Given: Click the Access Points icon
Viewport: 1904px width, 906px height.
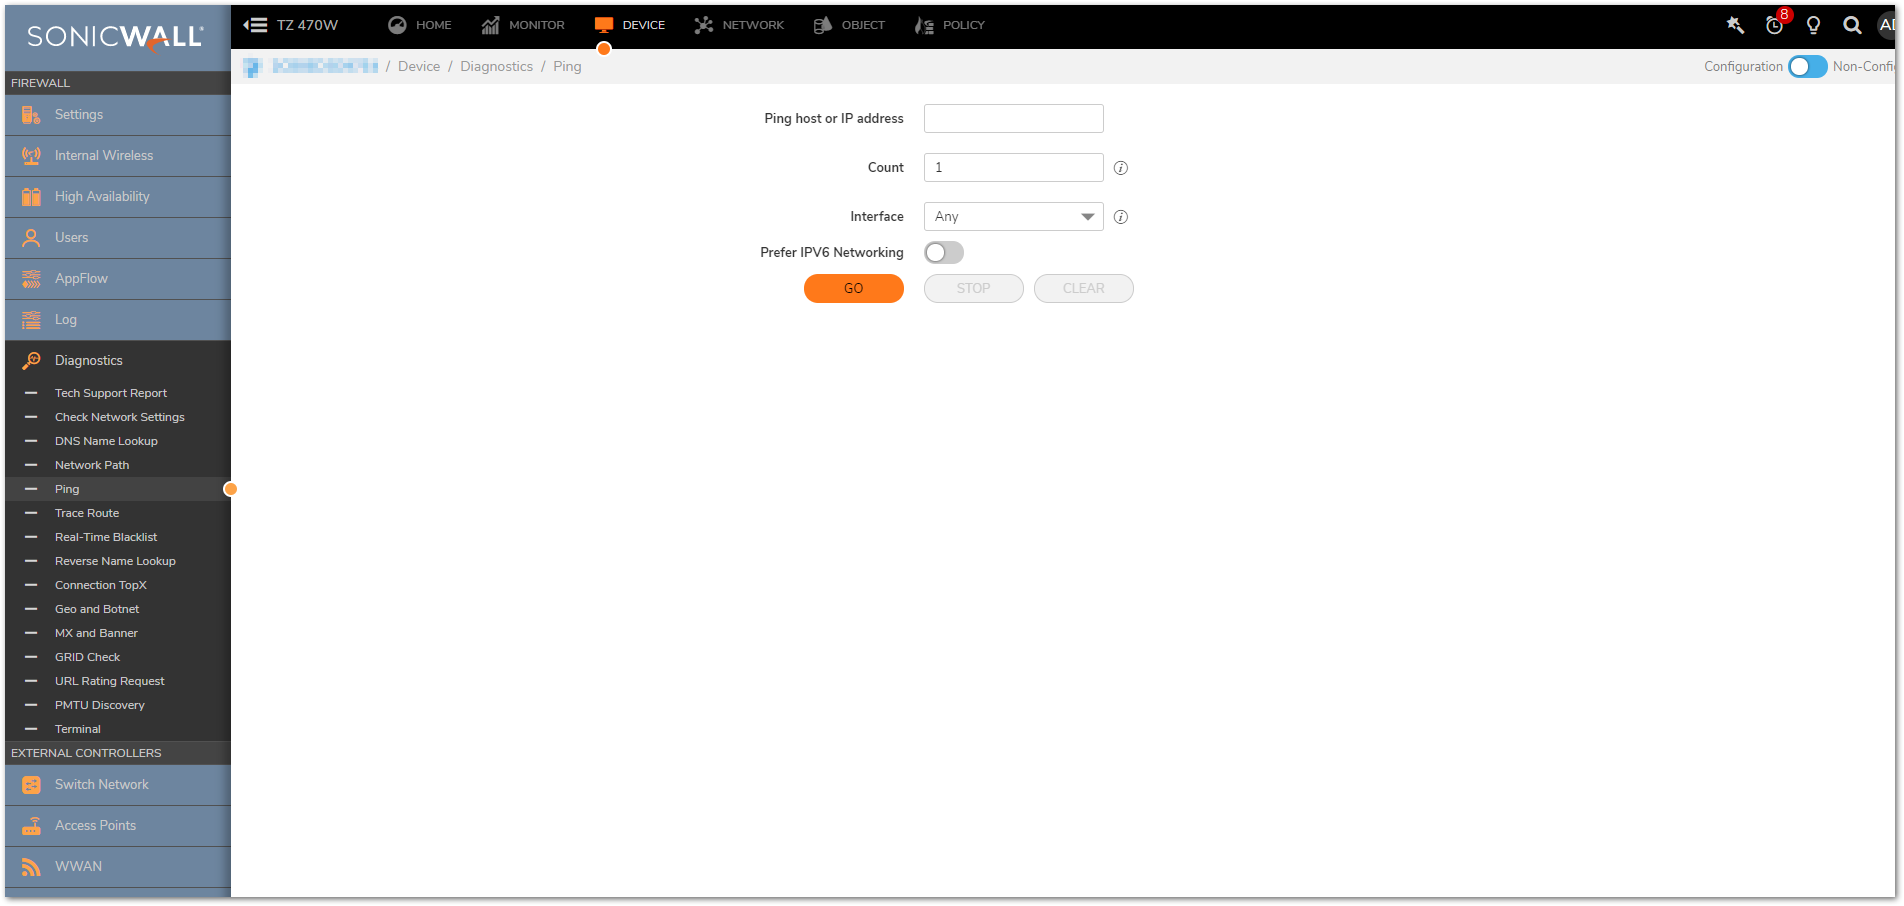Looking at the screenshot, I should tap(31, 826).
